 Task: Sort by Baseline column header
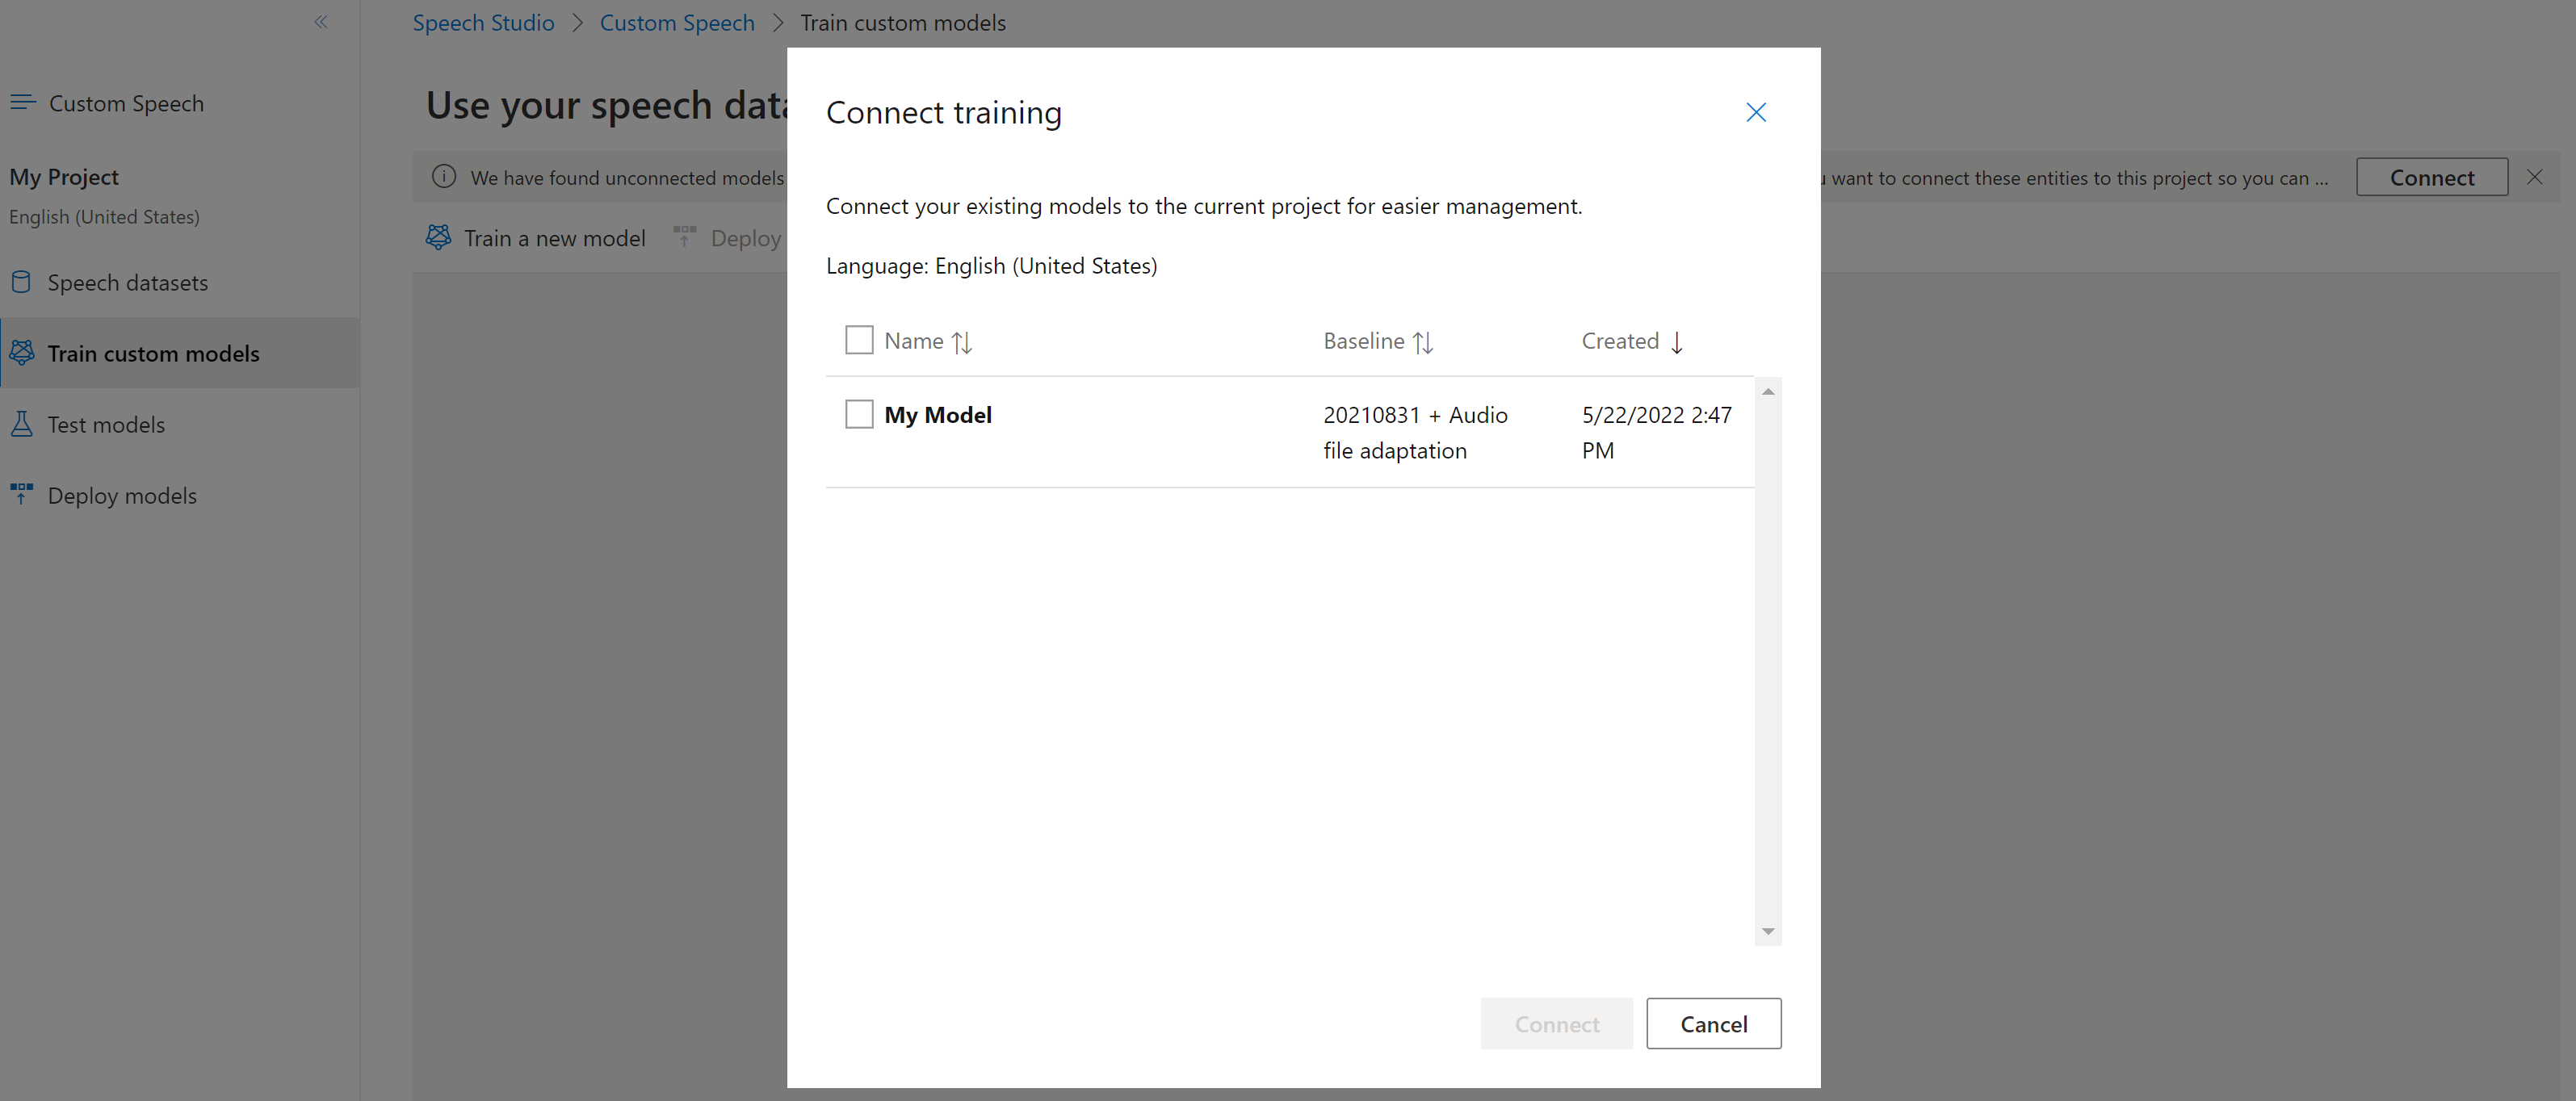point(1377,340)
